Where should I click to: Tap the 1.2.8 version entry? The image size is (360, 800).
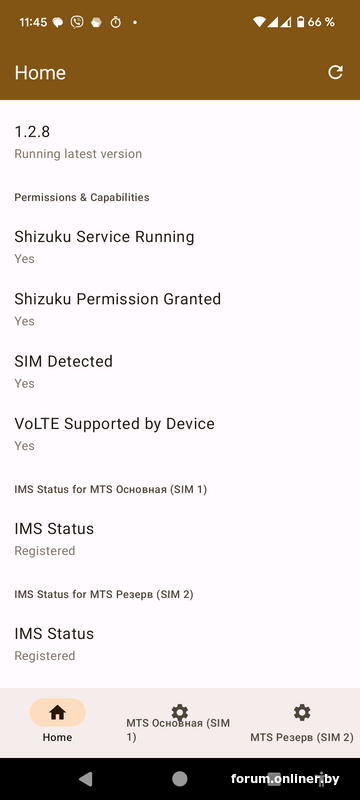pos(180,142)
